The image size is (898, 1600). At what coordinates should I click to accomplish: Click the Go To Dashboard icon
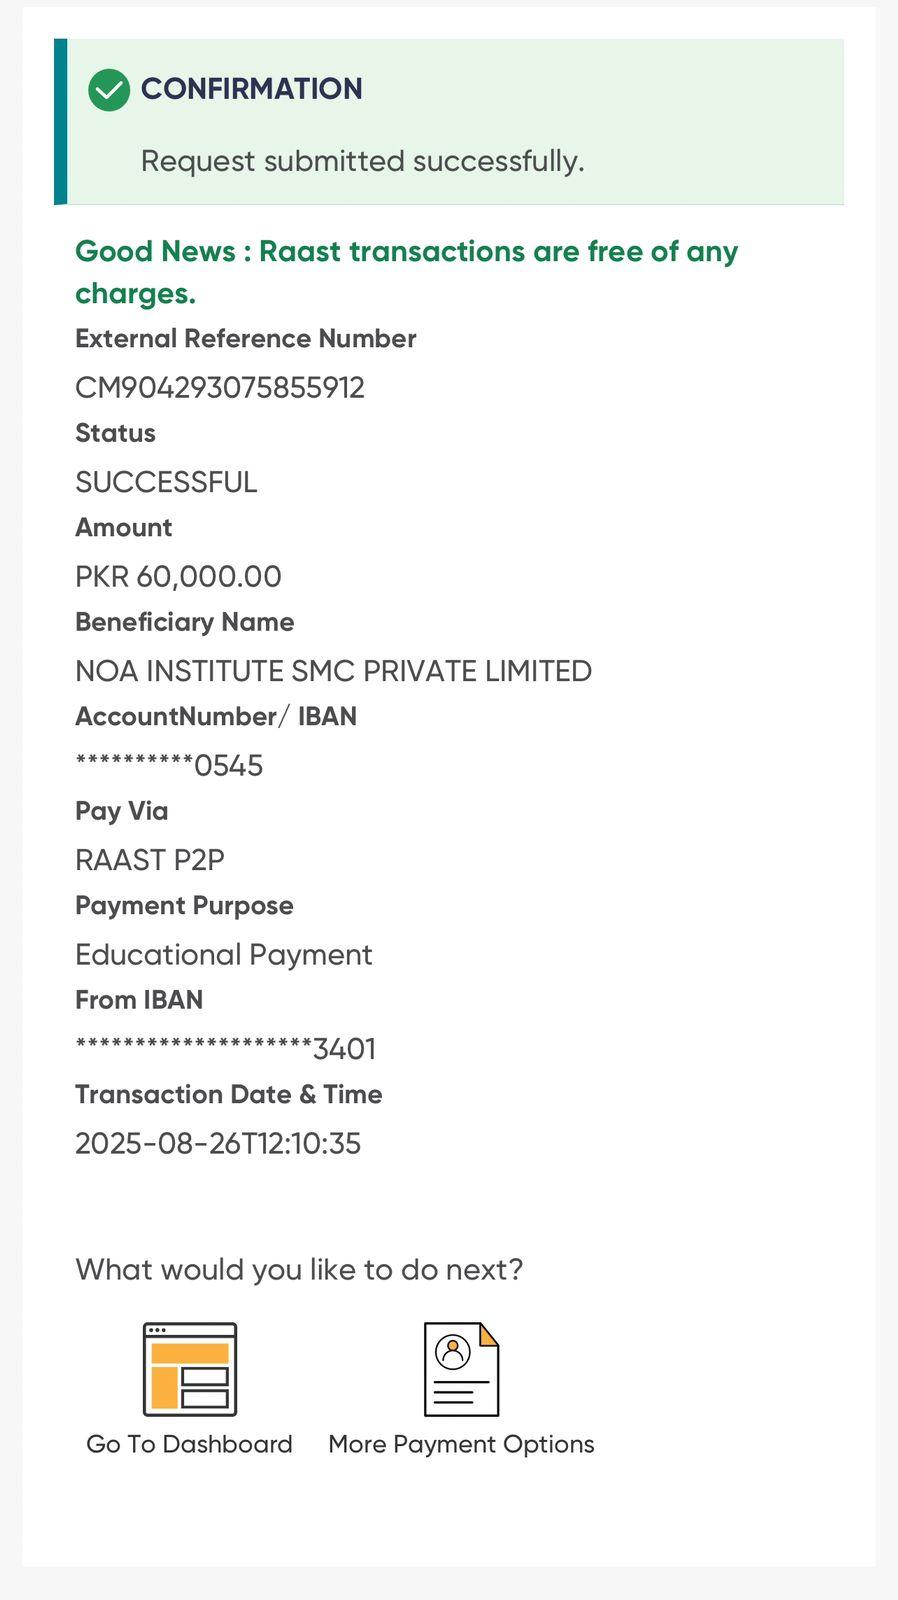tap(190, 1369)
